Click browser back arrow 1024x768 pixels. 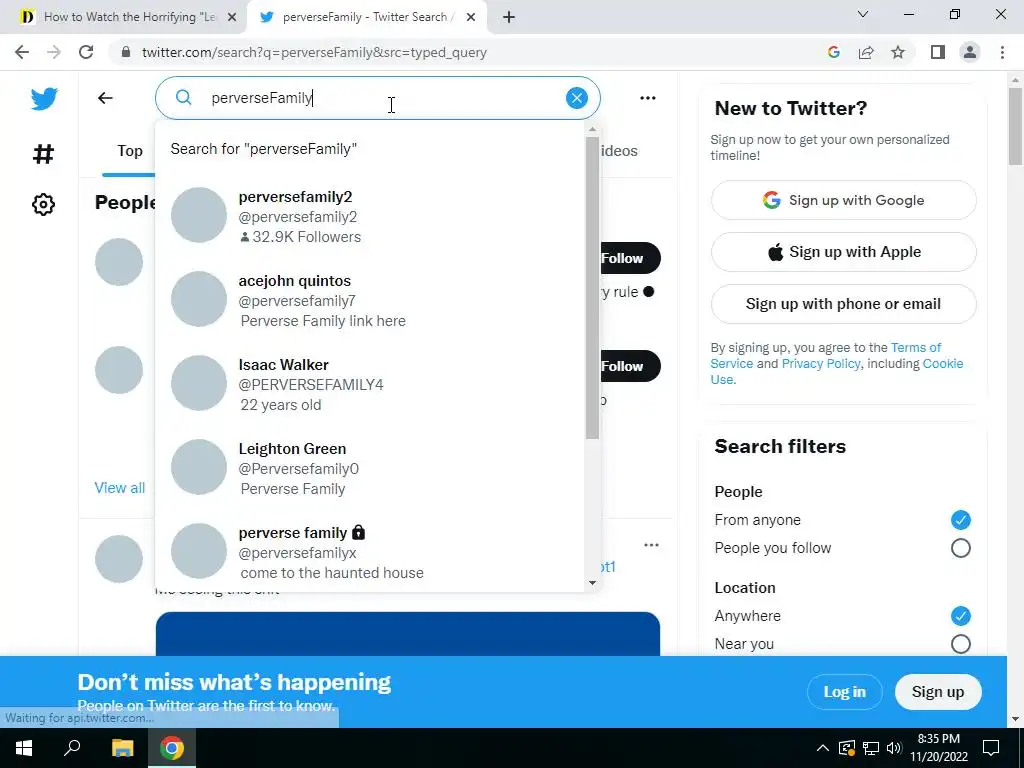[22, 52]
